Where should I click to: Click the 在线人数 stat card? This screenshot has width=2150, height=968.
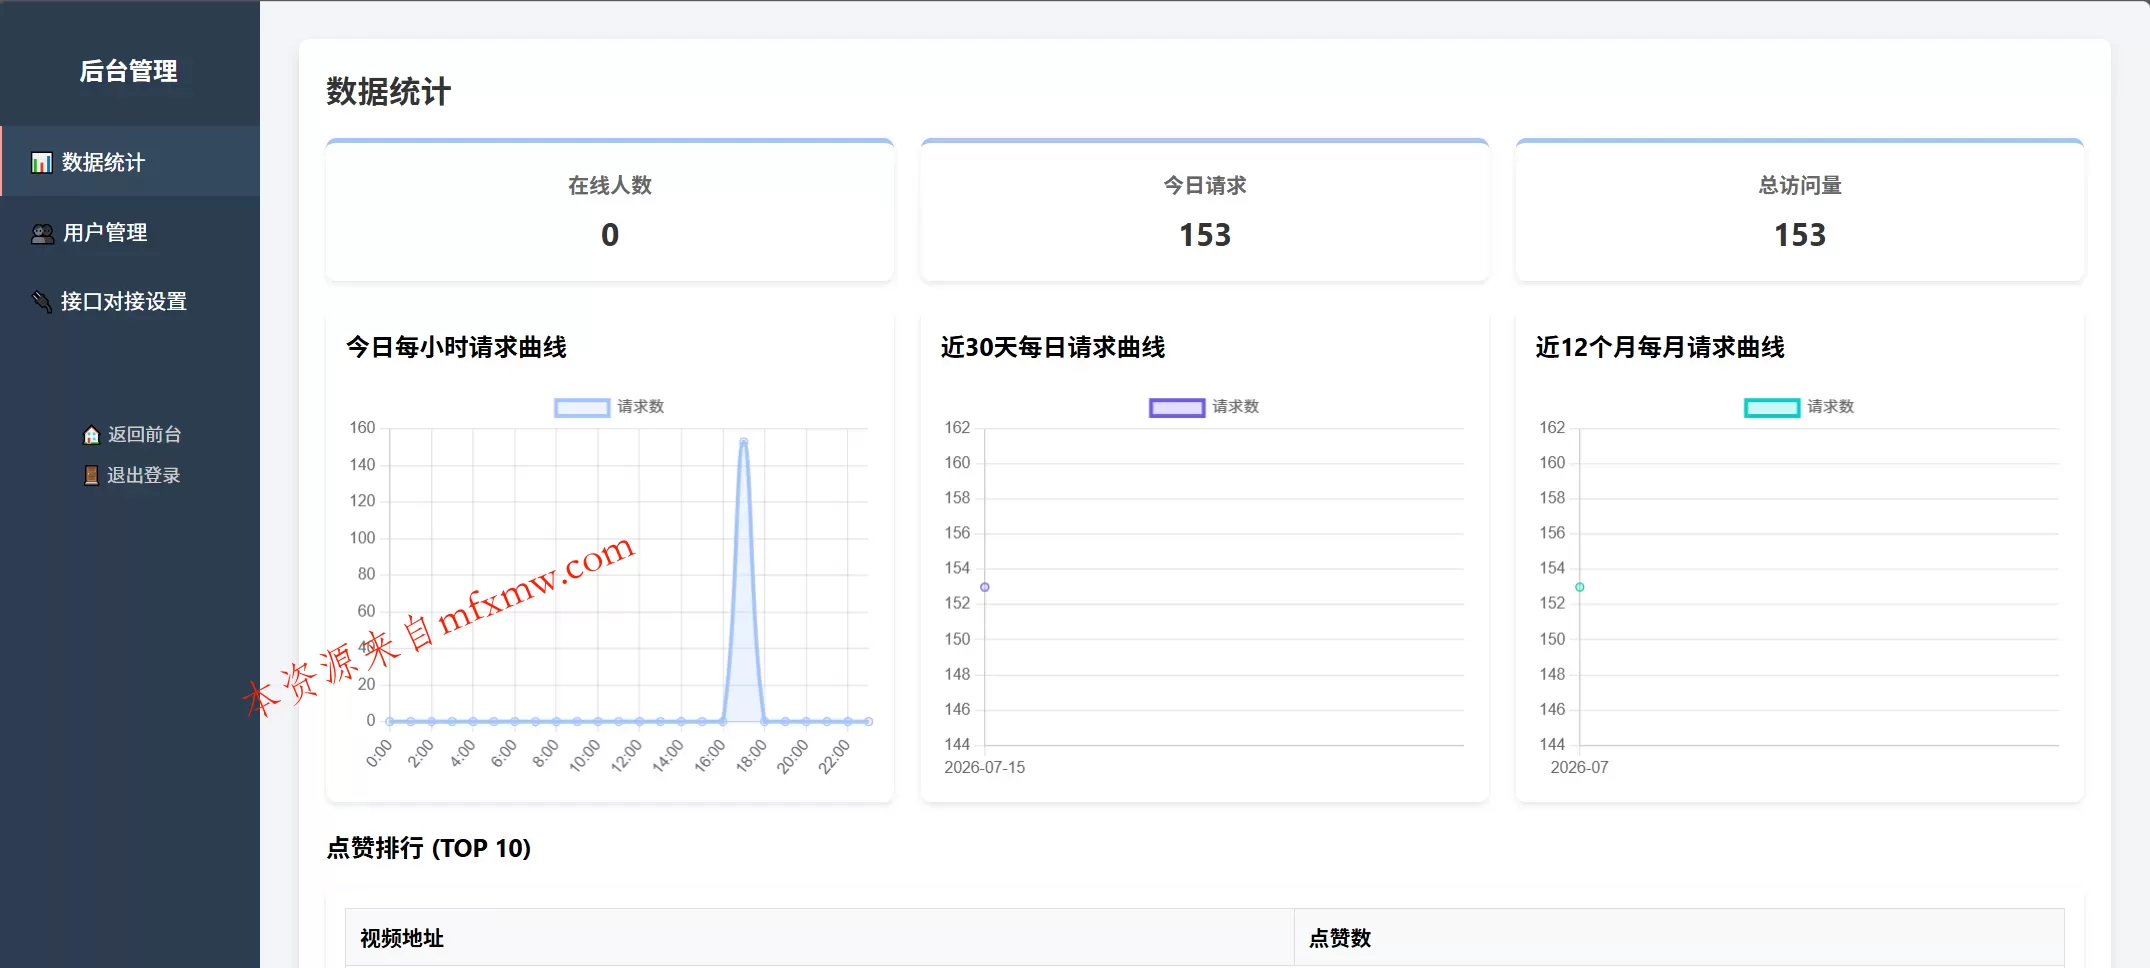610,210
